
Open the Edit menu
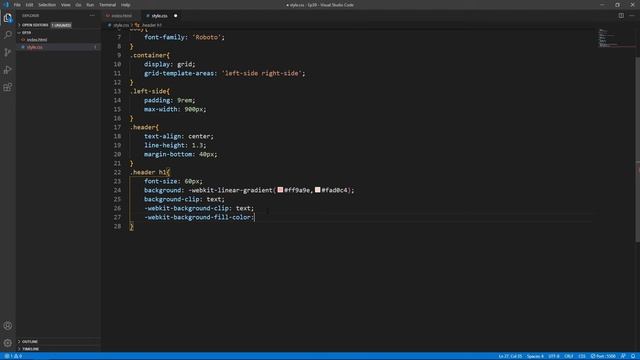click(x=29, y=5)
